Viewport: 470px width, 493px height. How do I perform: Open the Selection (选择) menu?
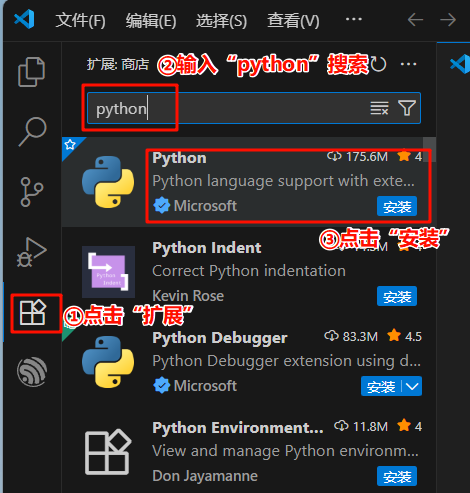tap(221, 21)
